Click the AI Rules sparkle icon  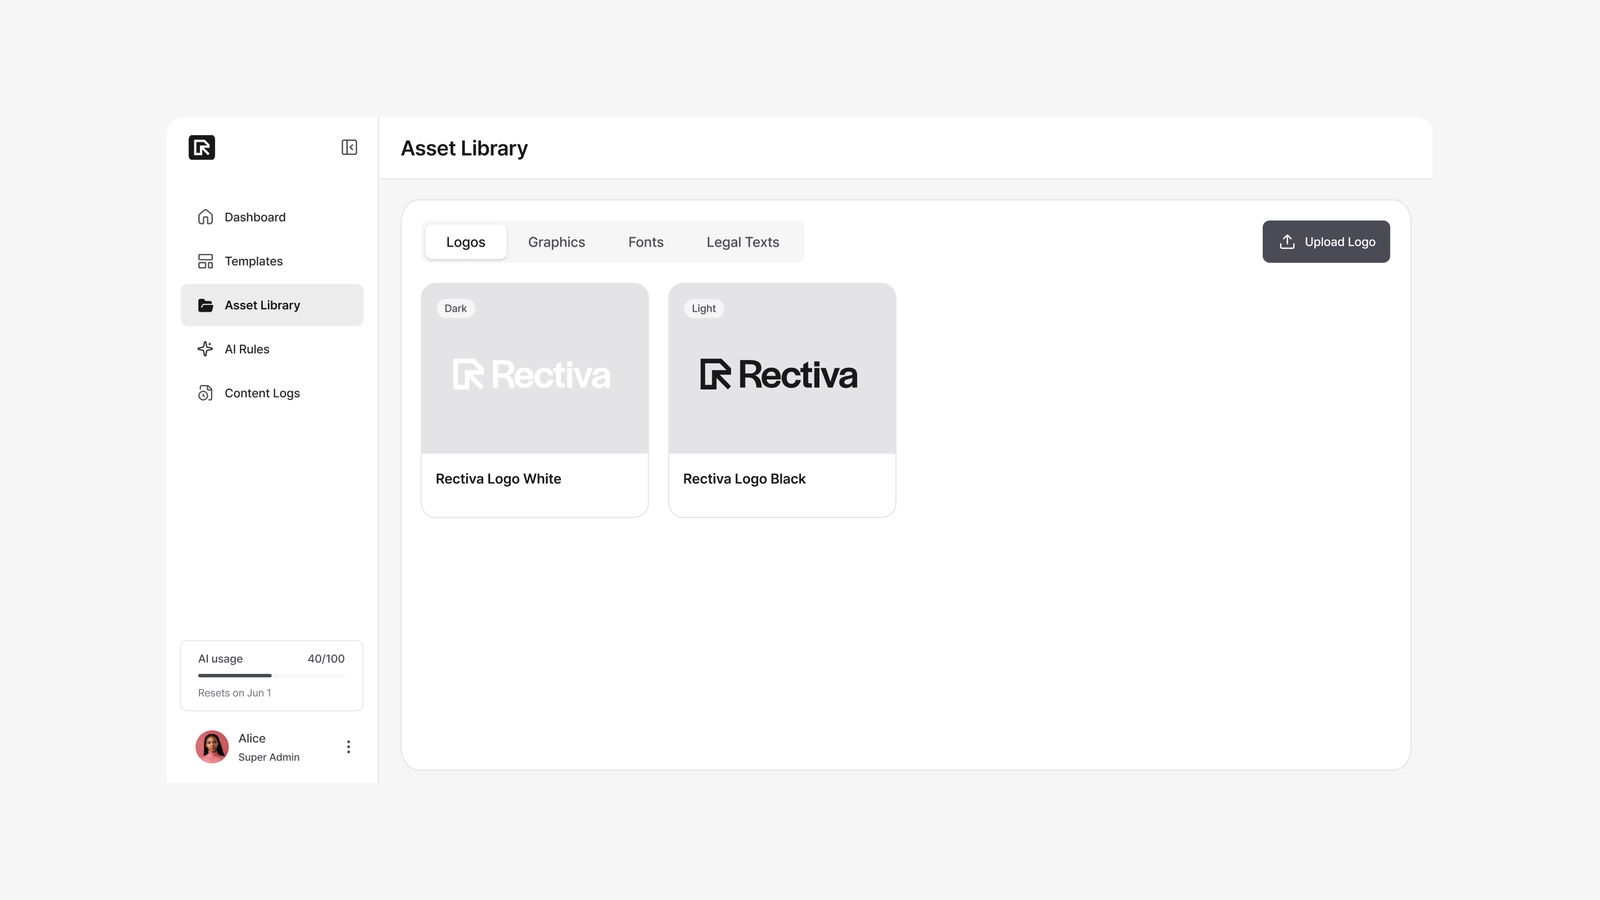click(x=205, y=349)
